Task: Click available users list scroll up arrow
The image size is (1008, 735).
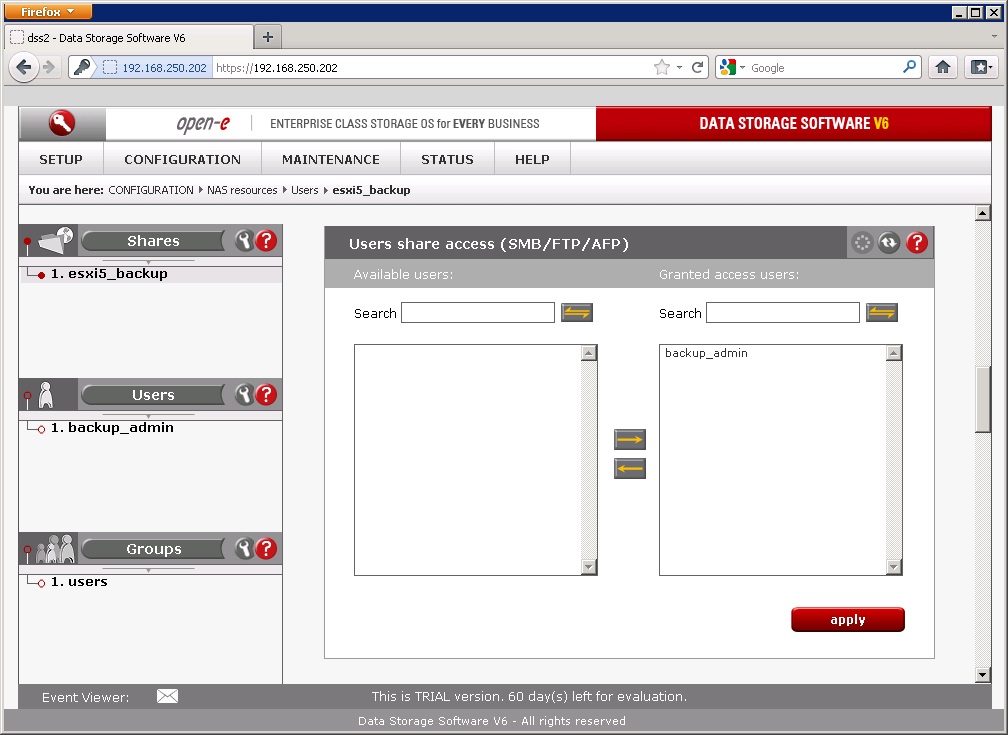Action: pyautogui.click(x=589, y=352)
